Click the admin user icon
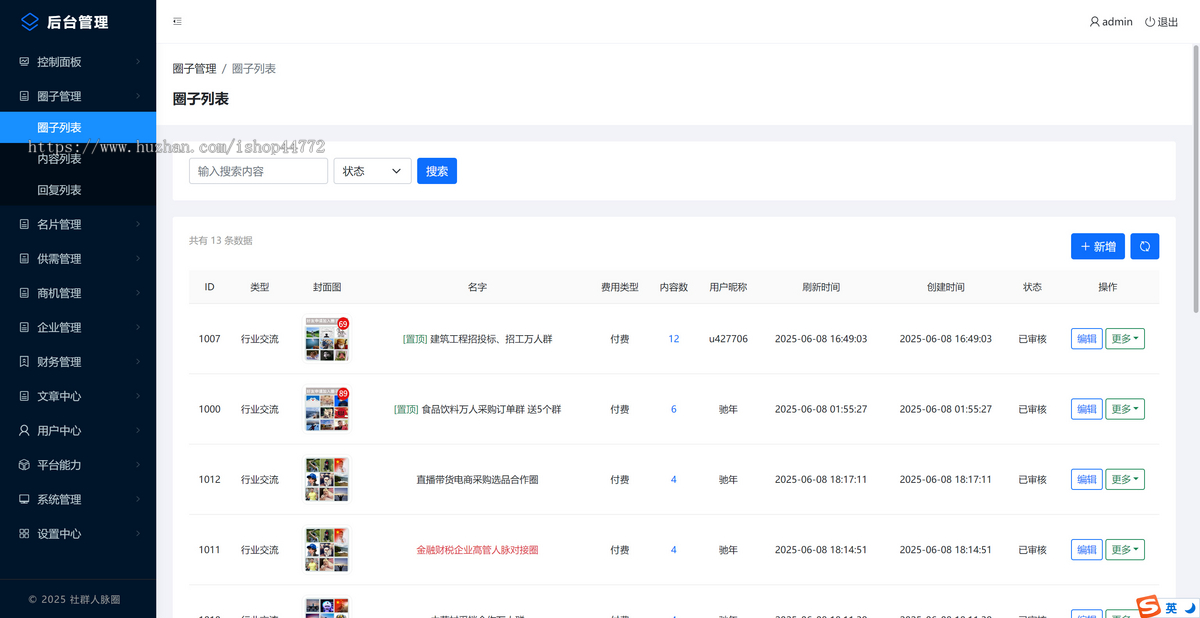Screen dimensions: 1200x618 pyautogui.click(x=1094, y=21)
